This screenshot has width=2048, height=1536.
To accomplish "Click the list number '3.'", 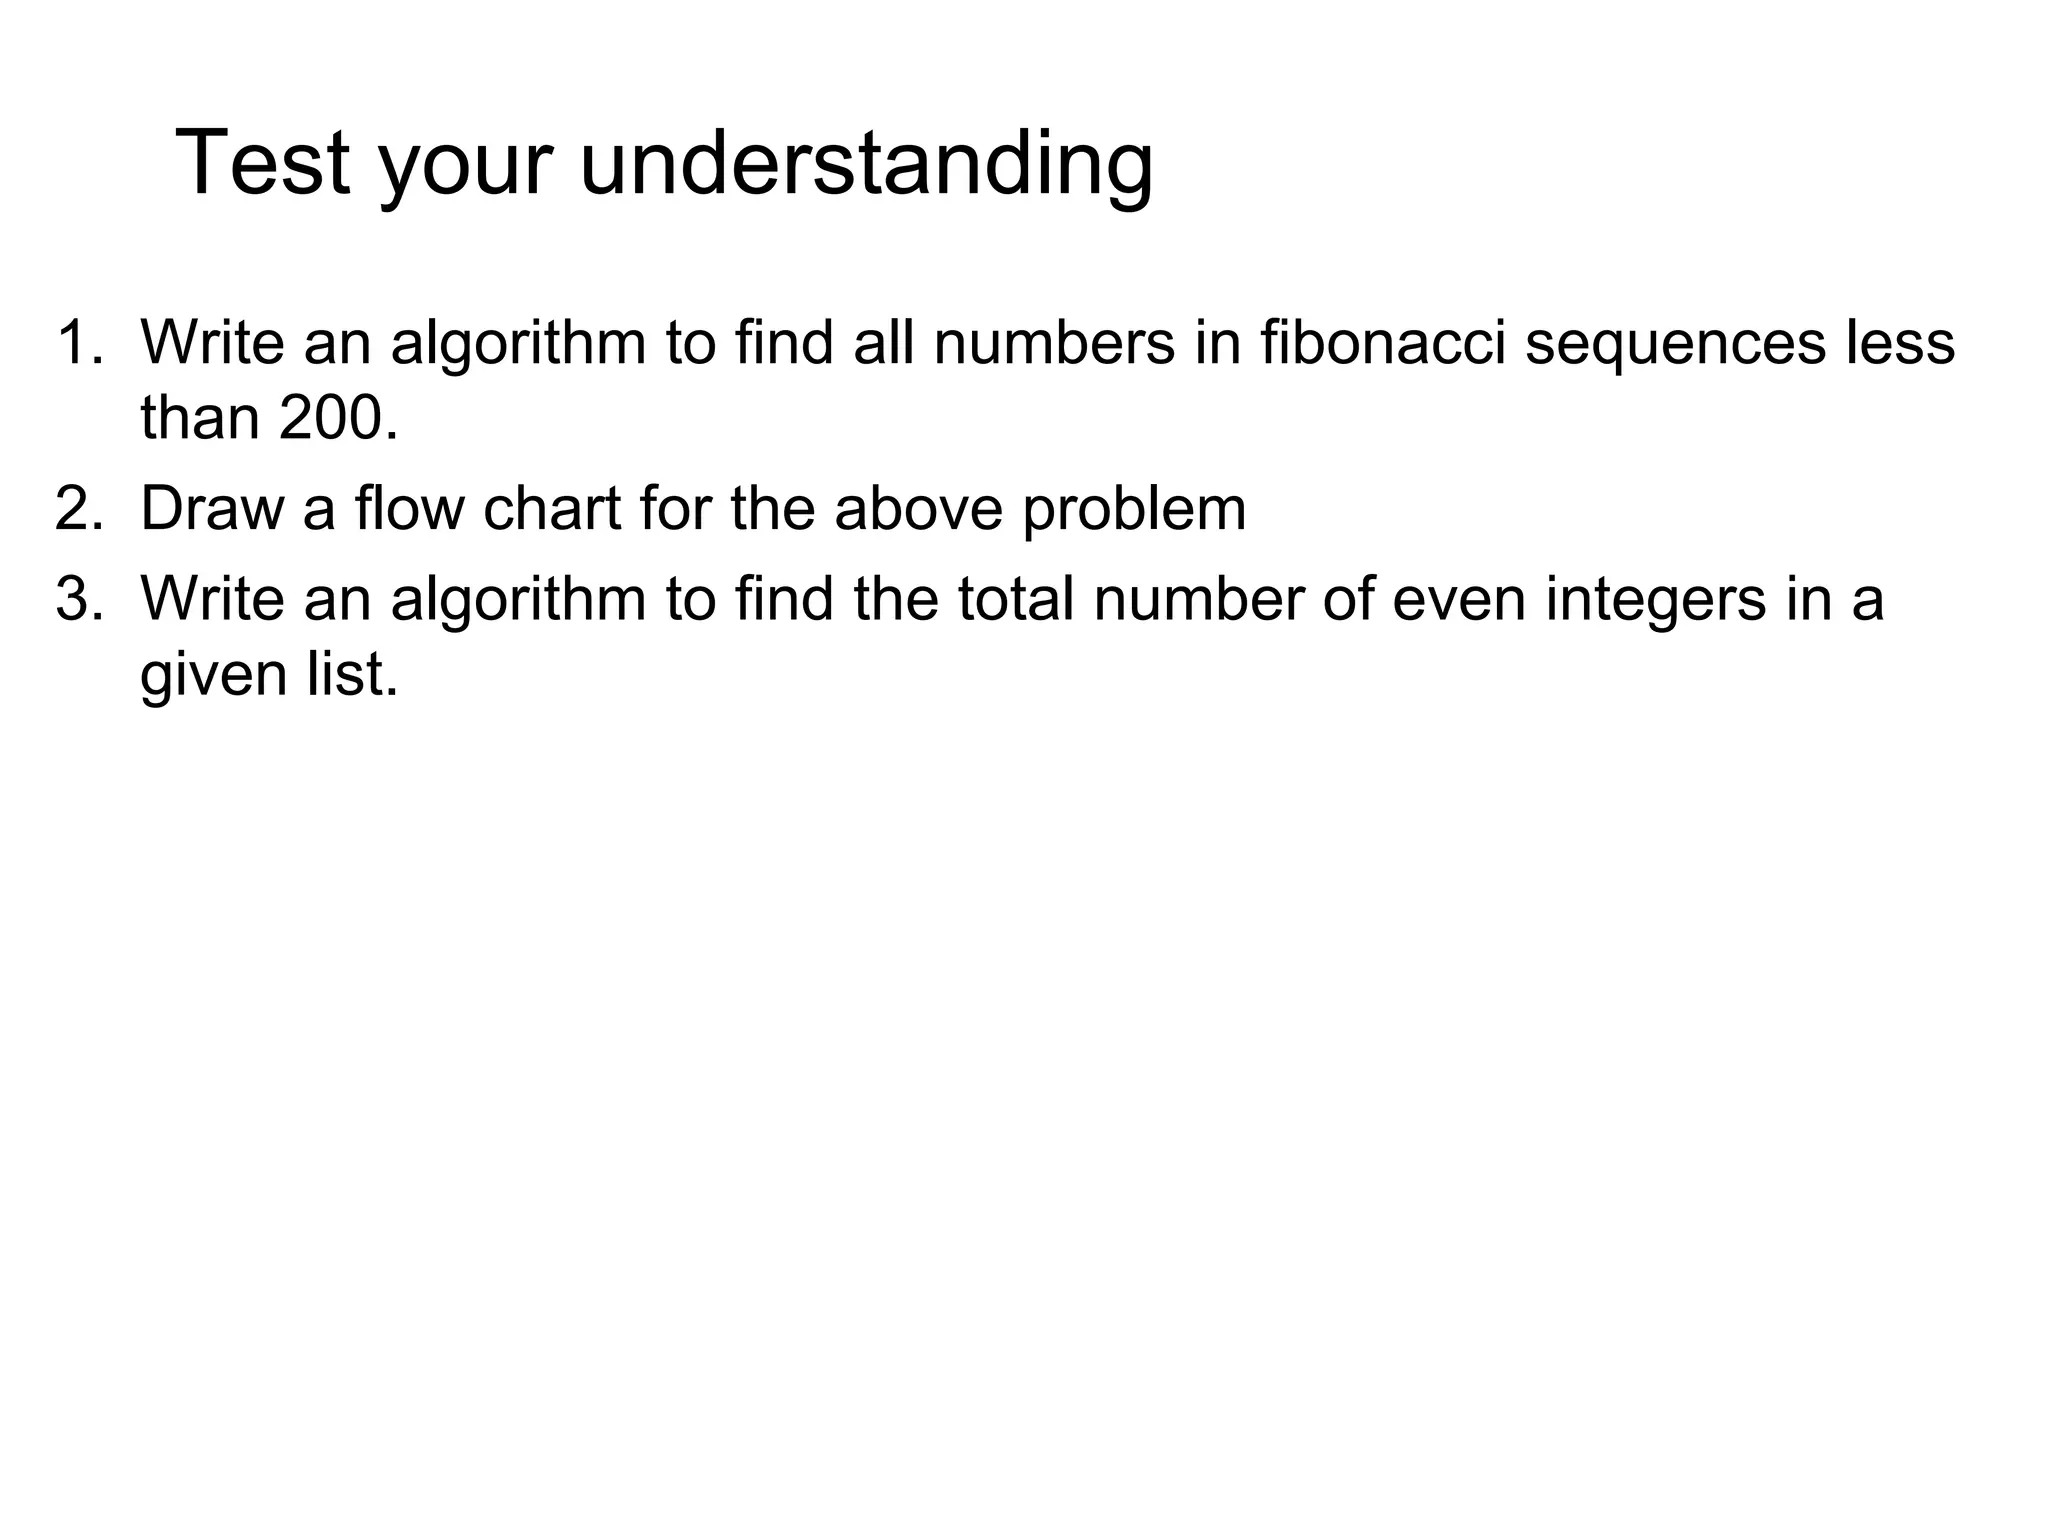I will coord(80,598).
